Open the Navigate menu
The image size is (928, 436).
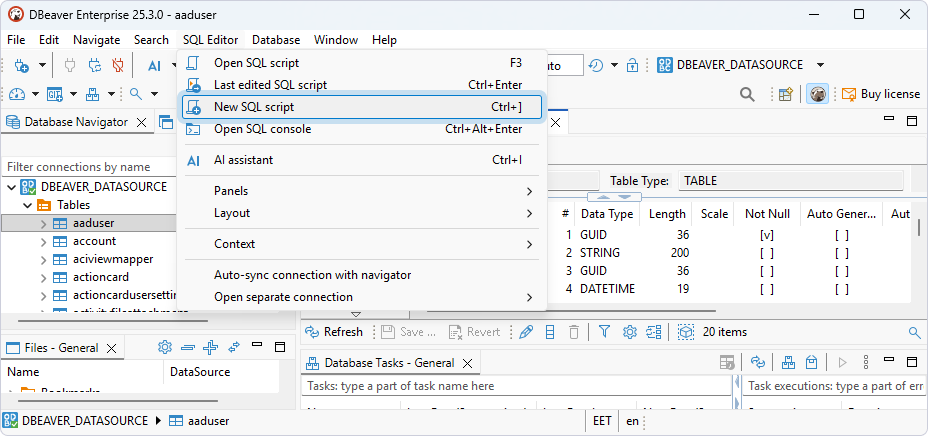point(96,40)
